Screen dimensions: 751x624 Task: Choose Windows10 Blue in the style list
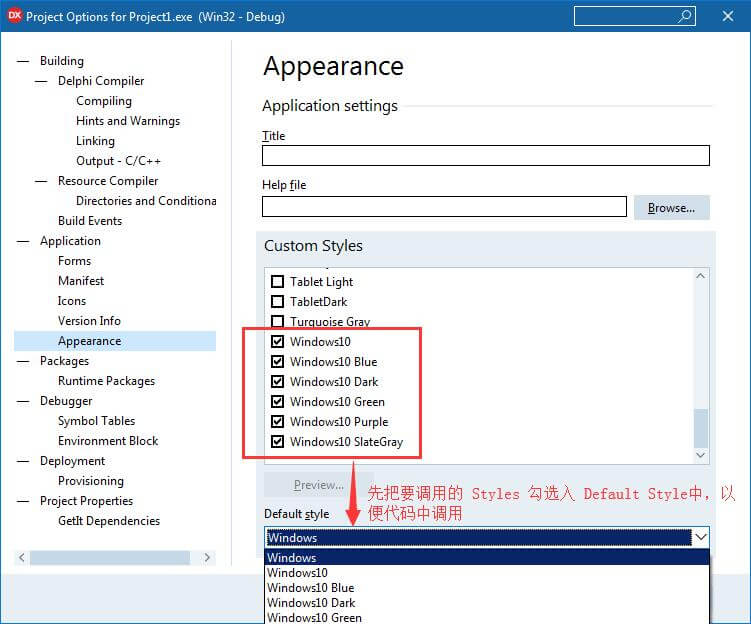[310, 588]
